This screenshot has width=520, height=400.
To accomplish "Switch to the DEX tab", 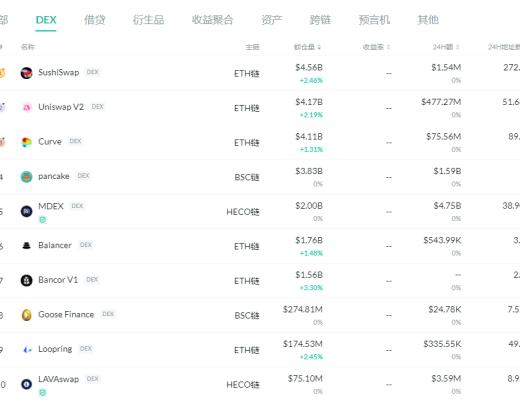I will [x=46, y=20].
